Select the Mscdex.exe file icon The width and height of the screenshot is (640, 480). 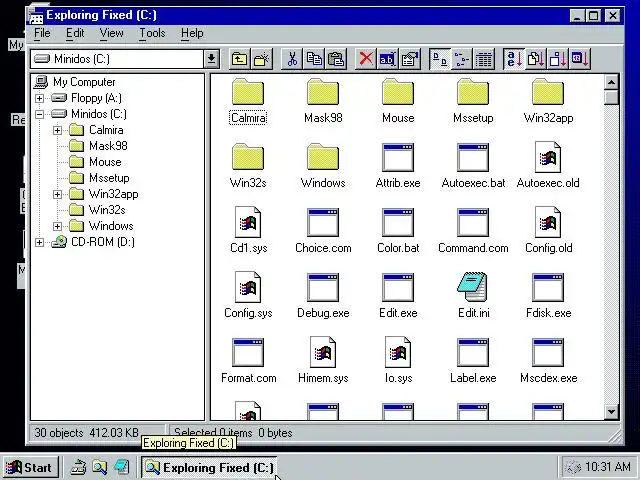(x=548, y=352)
